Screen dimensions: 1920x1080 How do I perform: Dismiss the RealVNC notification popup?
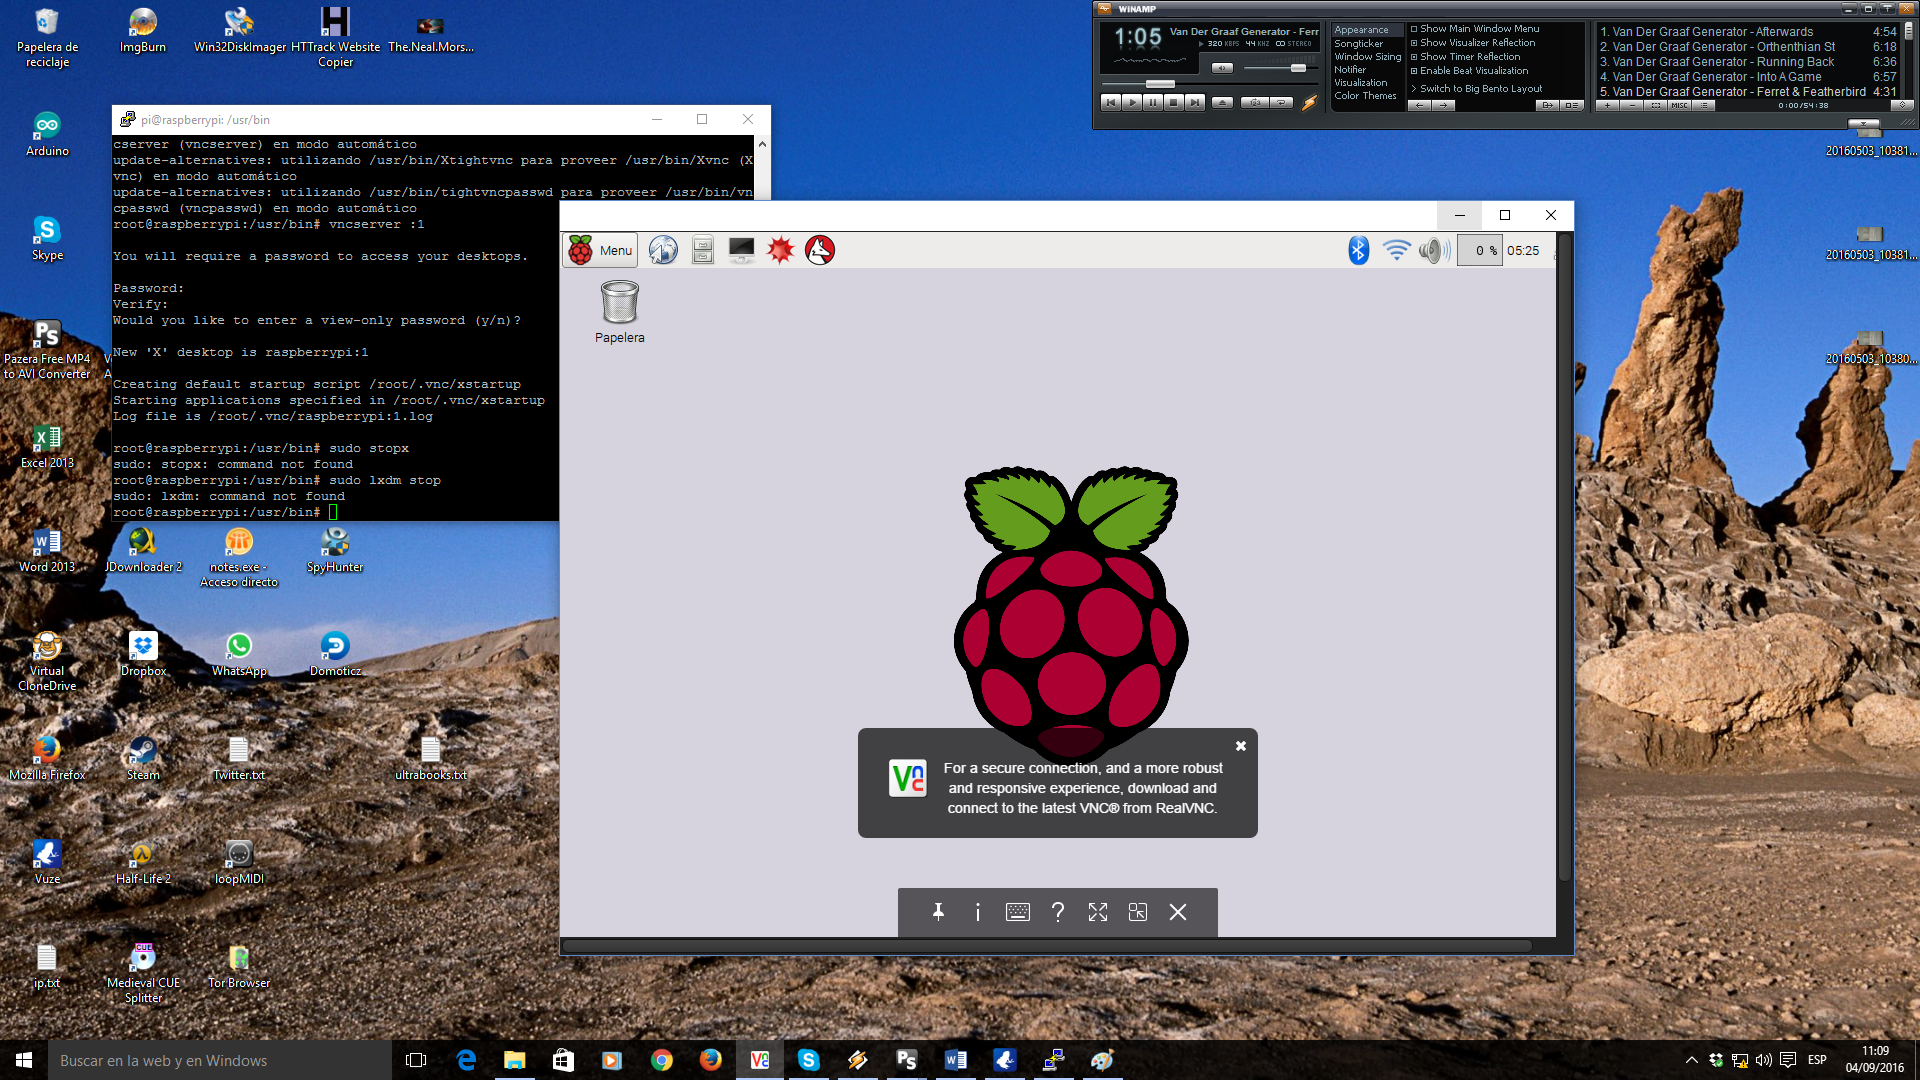[1241, 746]
